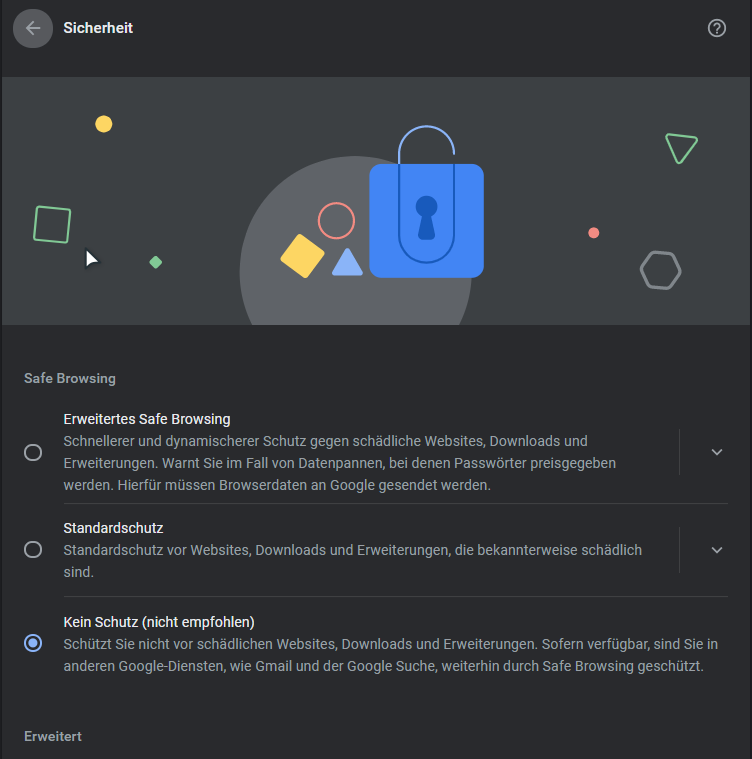Click the red outlined circle near the padlock
The height and width of the screenshot is (759, 752).
click(x=336, y=221)
